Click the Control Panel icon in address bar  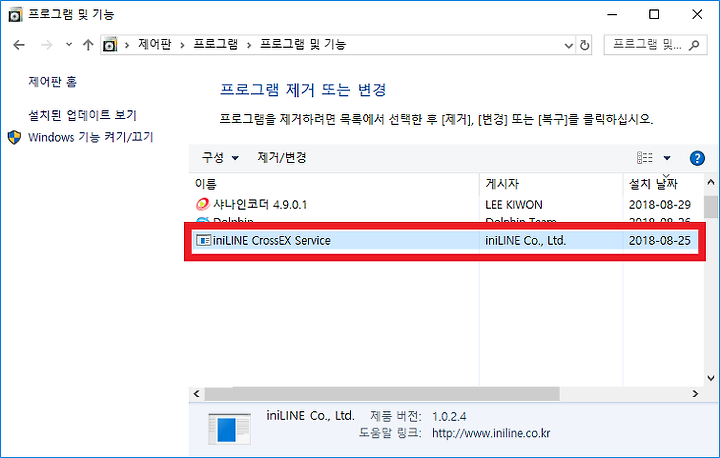(x=110, y=45)
